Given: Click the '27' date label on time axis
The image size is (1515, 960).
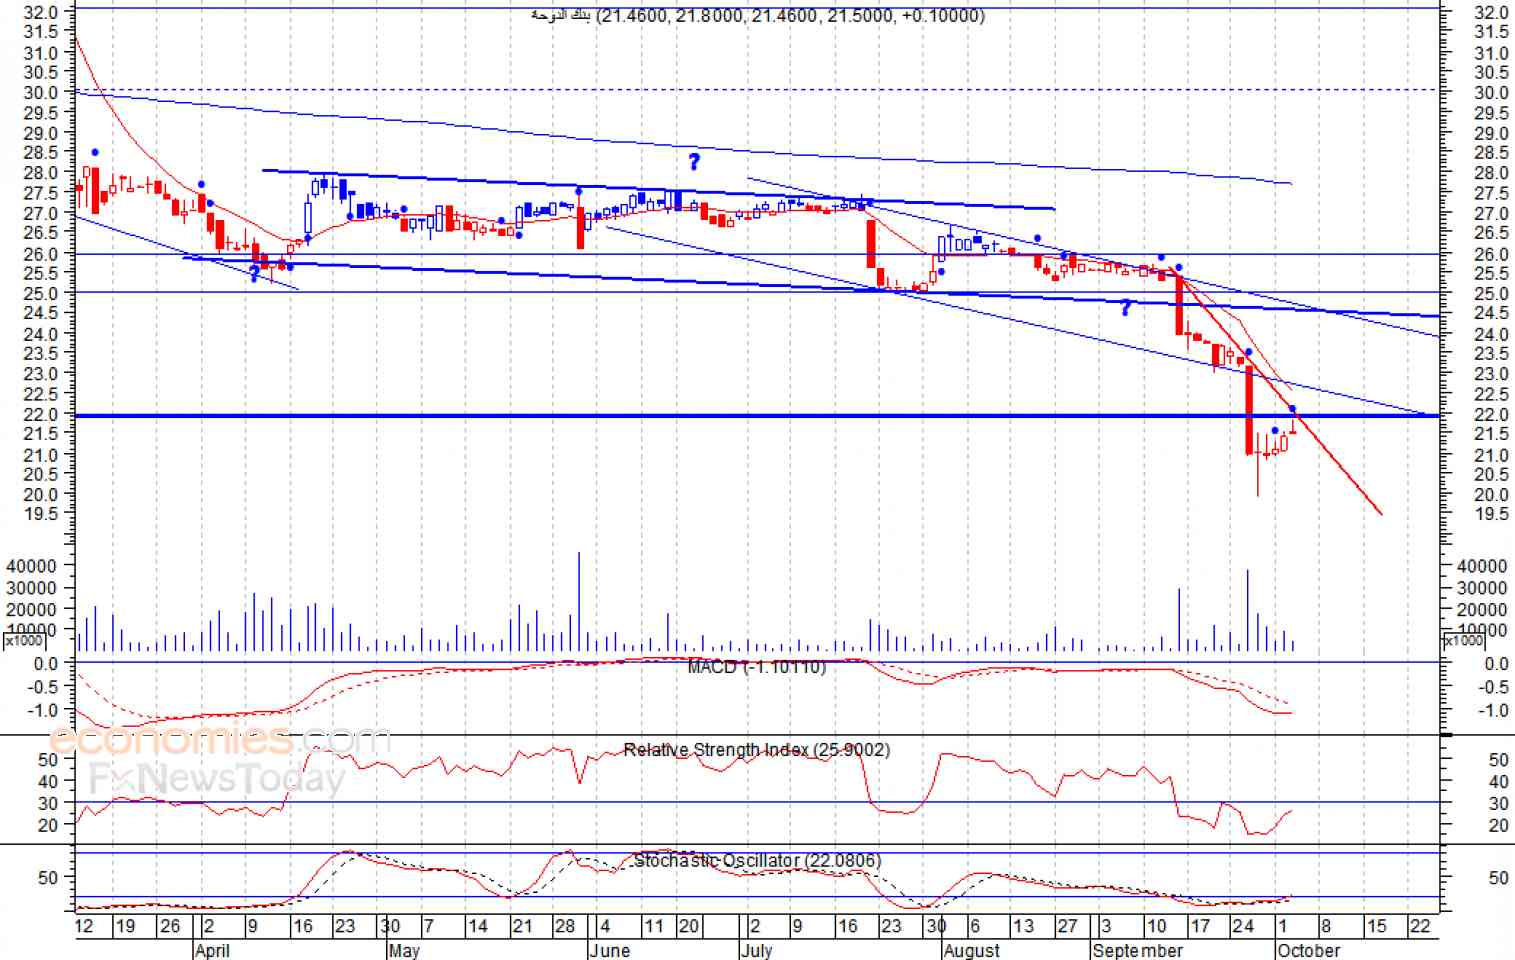Looking at the screenshot, I should point(1068,926).
